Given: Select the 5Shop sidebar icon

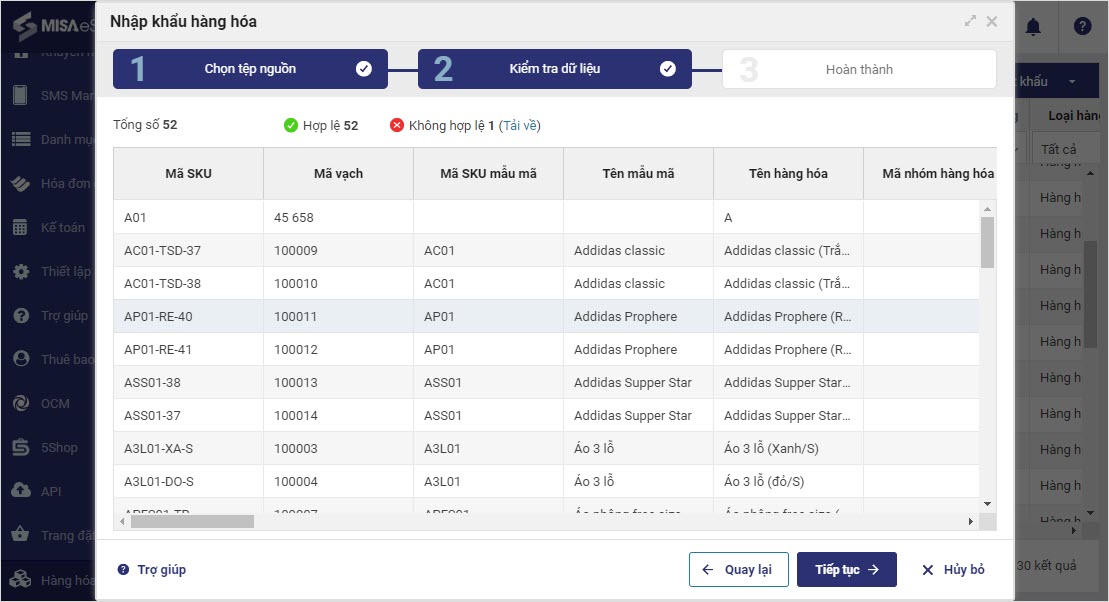Looking at the screenshot, I should [x=20, y=448].
